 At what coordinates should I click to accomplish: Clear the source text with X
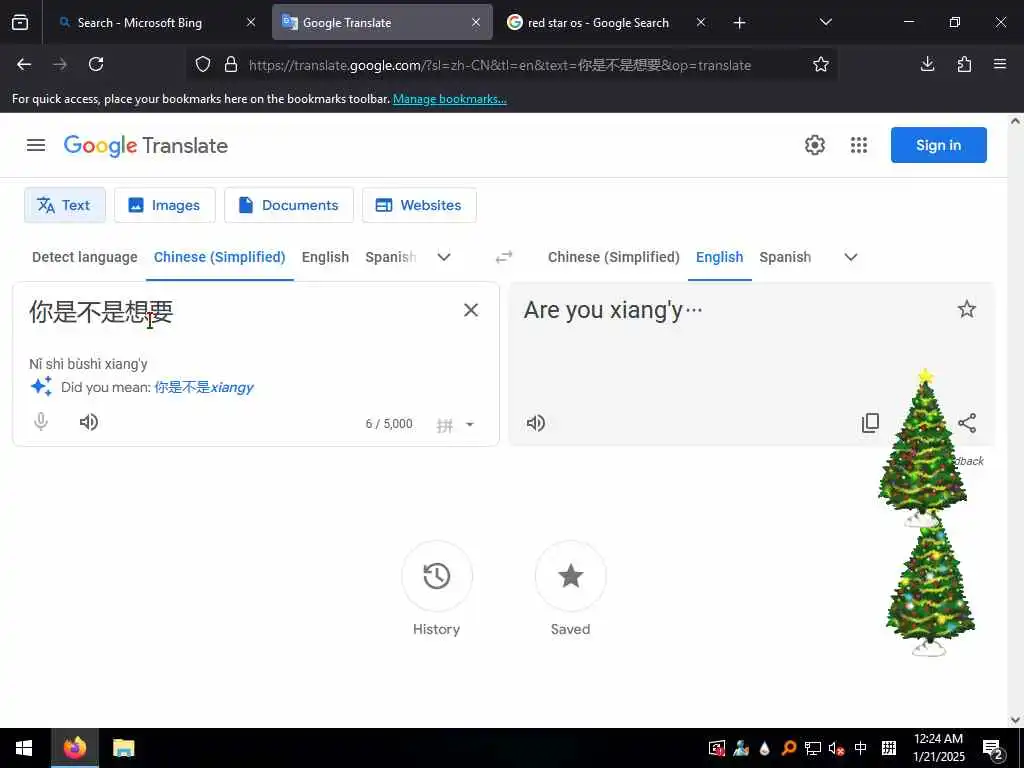tap(471, 310)
